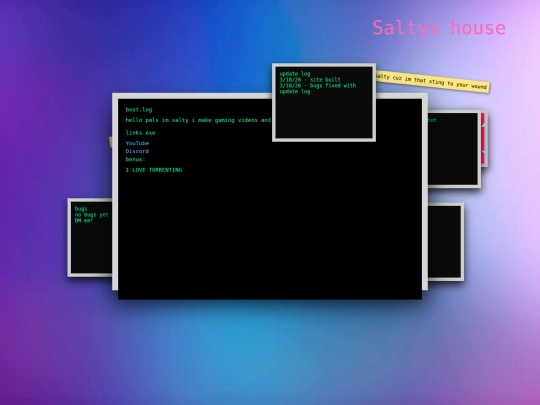The height and width of the screenshot is (405, 540).
Task: Click the "Saltys house" title
Action: (439, 28)
